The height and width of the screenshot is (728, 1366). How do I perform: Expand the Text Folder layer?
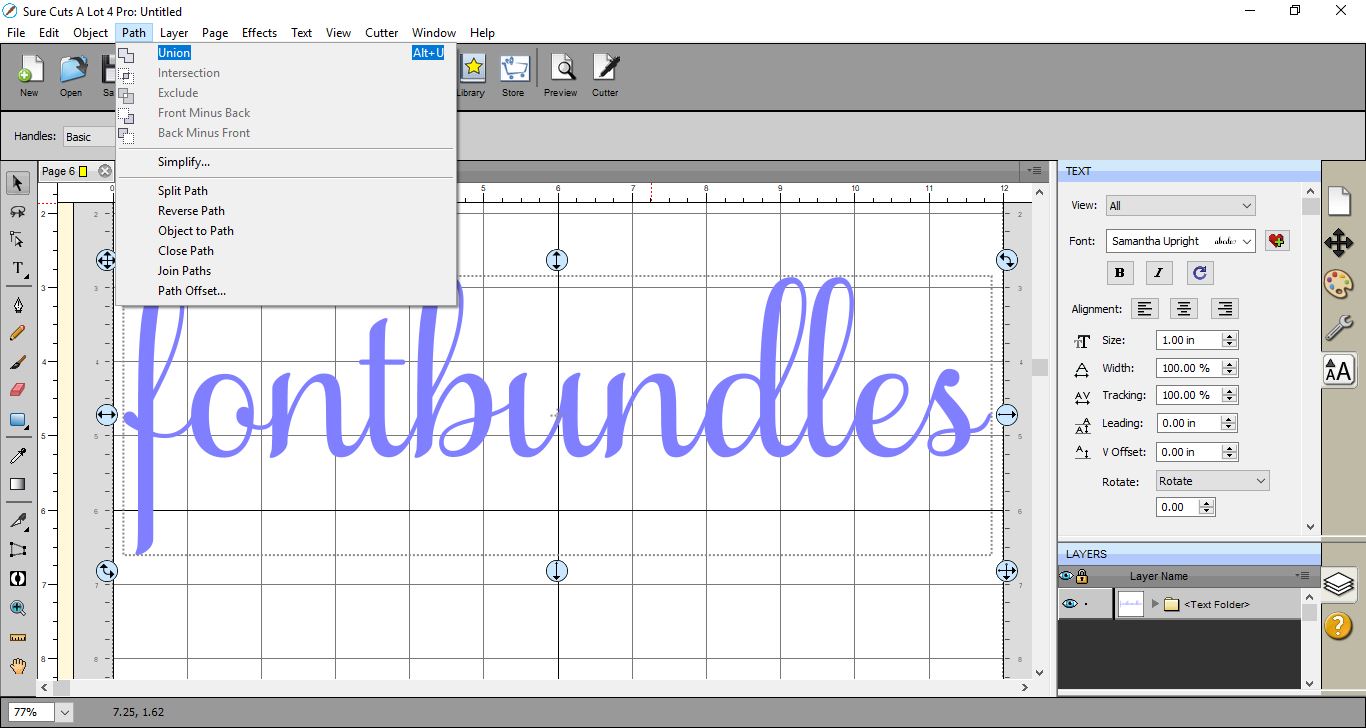(x=1155, y=604)
